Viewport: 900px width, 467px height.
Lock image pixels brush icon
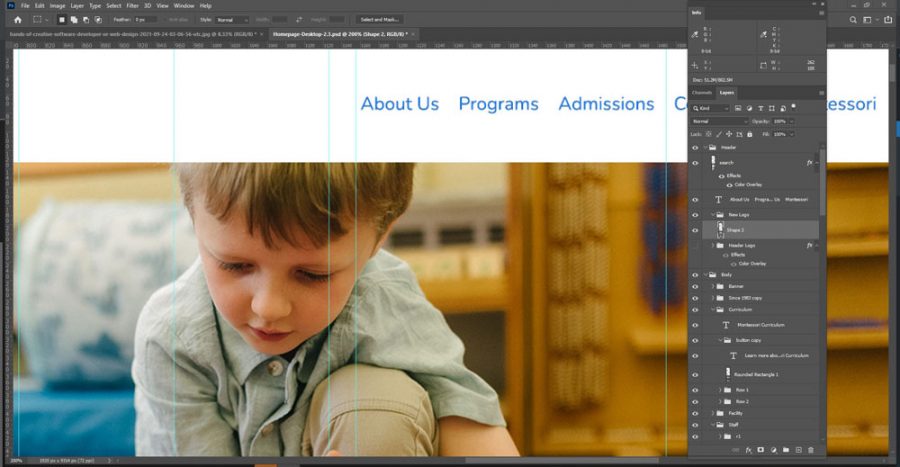pyautogui.click(x=719, y=134)
